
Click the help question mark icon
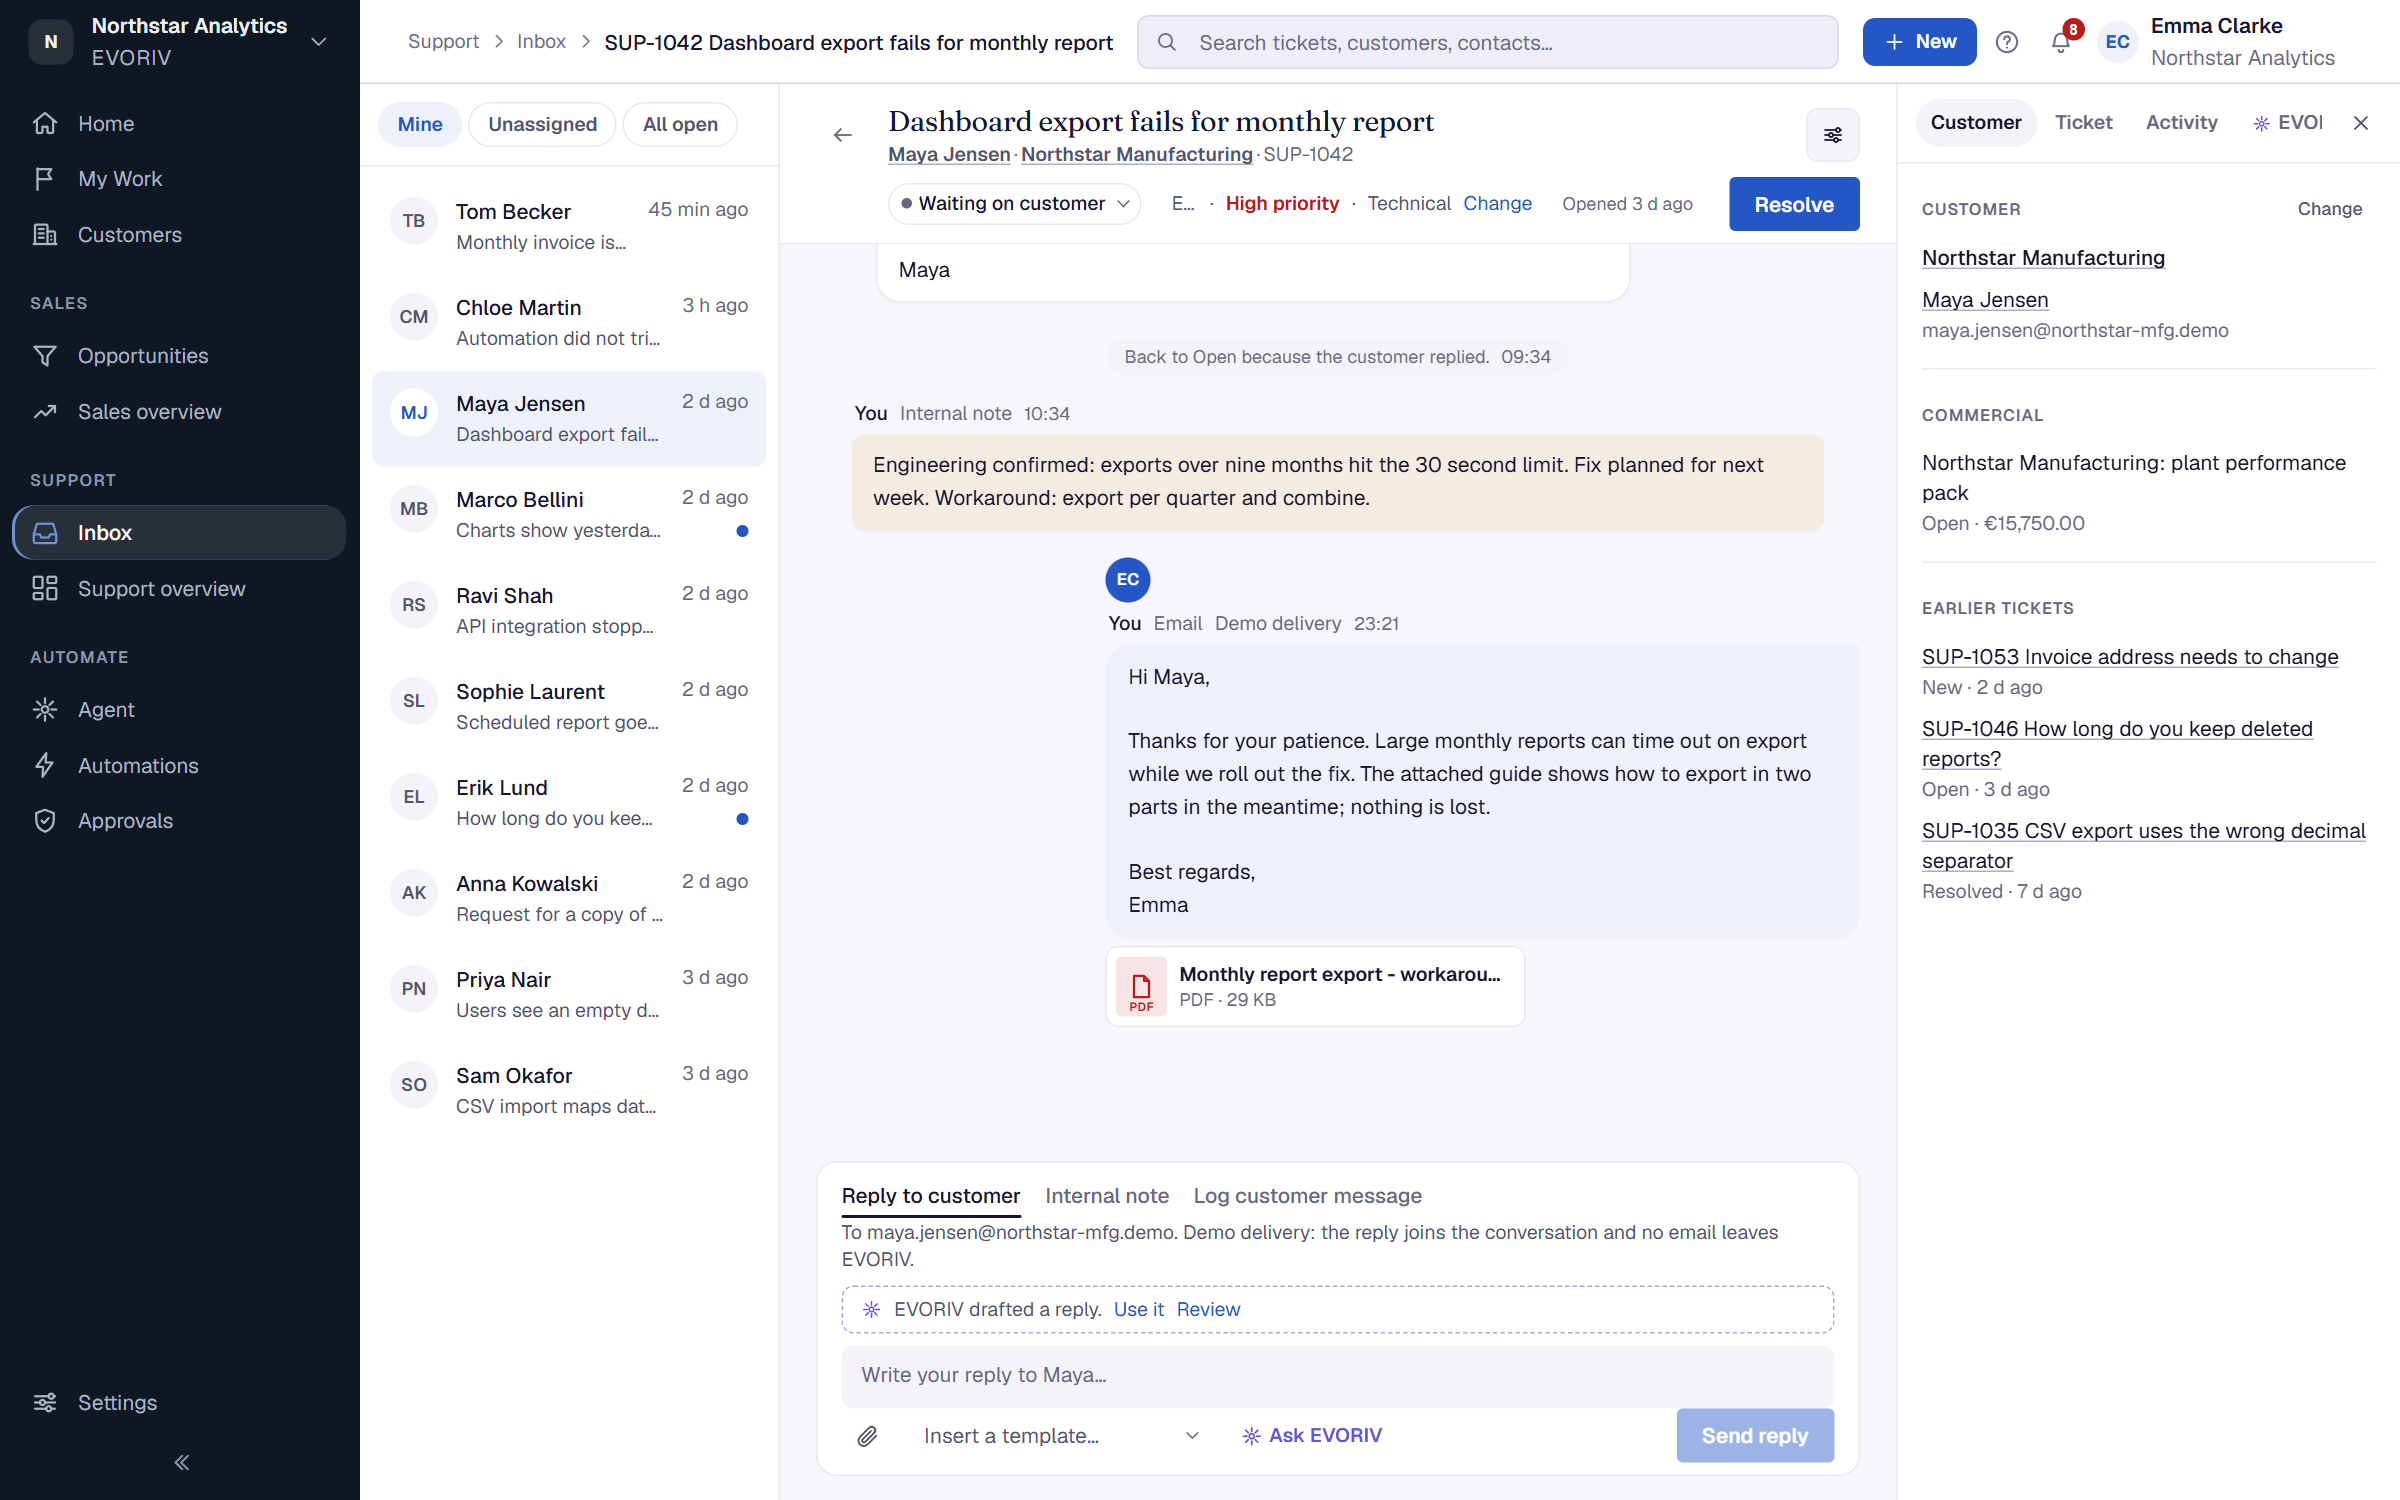coord(2006,42)
